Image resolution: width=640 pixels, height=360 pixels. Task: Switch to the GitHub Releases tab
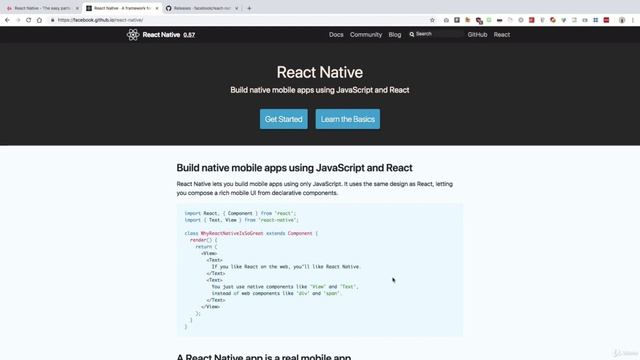(x=202, y=8)
